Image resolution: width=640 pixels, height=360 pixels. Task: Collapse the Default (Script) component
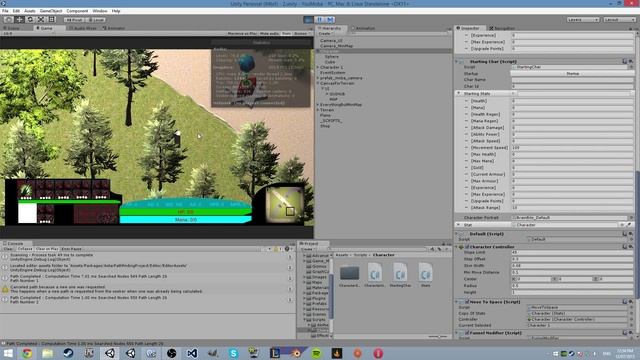tap(457, 234)
